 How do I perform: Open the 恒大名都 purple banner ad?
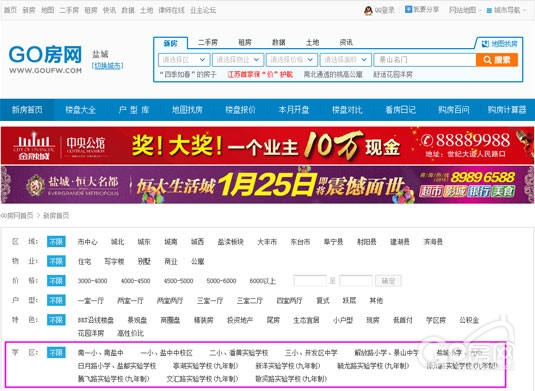[x=268, y=185]
